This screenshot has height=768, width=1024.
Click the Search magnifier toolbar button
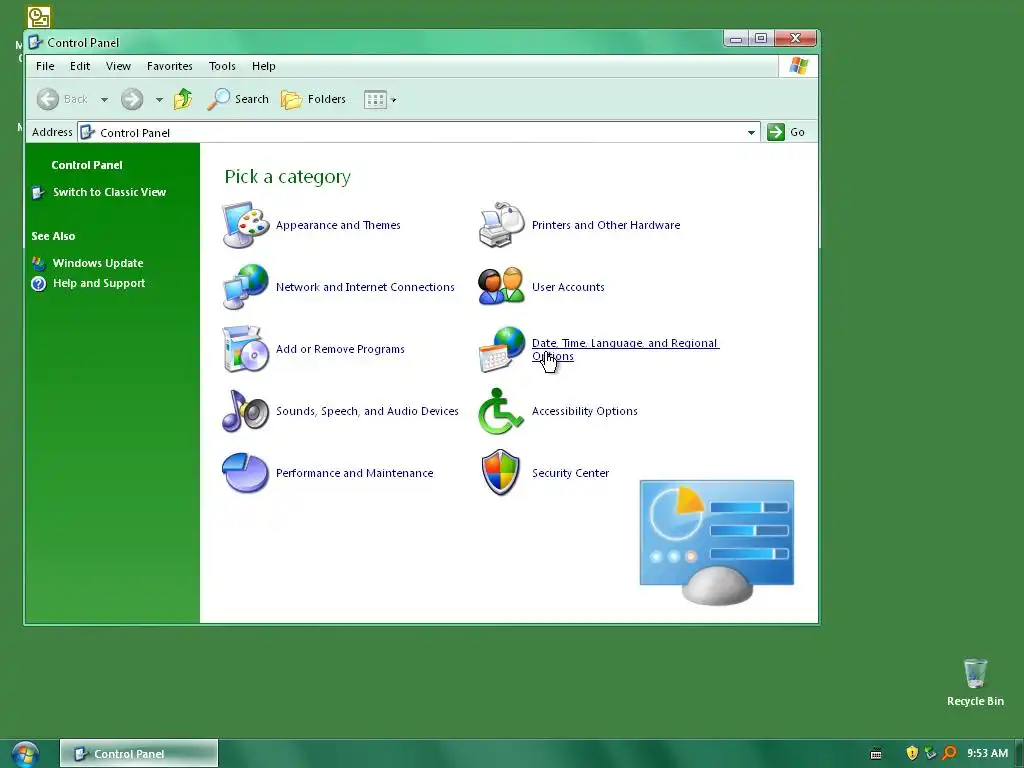238,99
